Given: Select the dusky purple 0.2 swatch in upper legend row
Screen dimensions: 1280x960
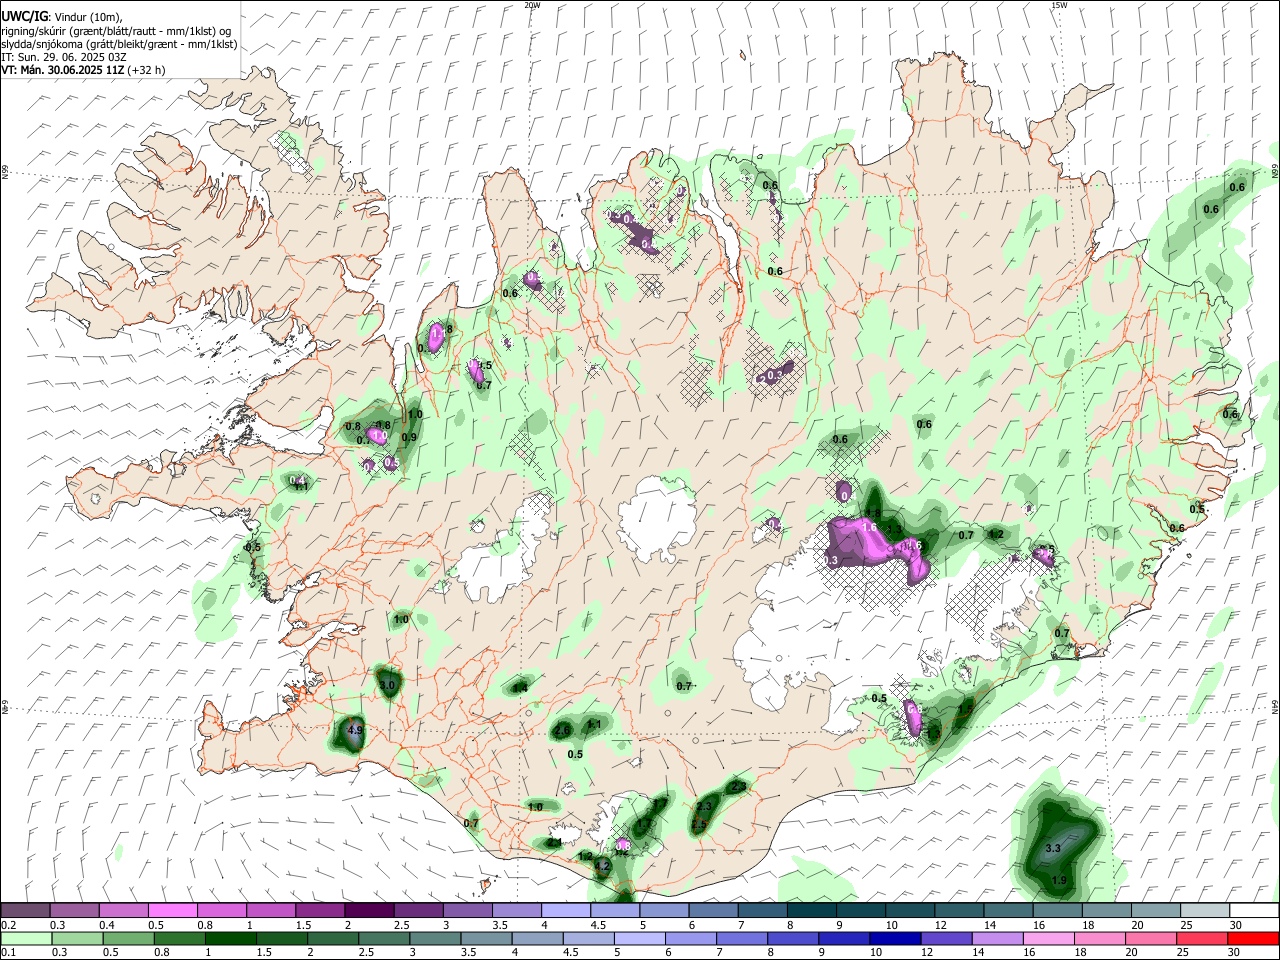Looking at the screenshot, I should [25, 911].
